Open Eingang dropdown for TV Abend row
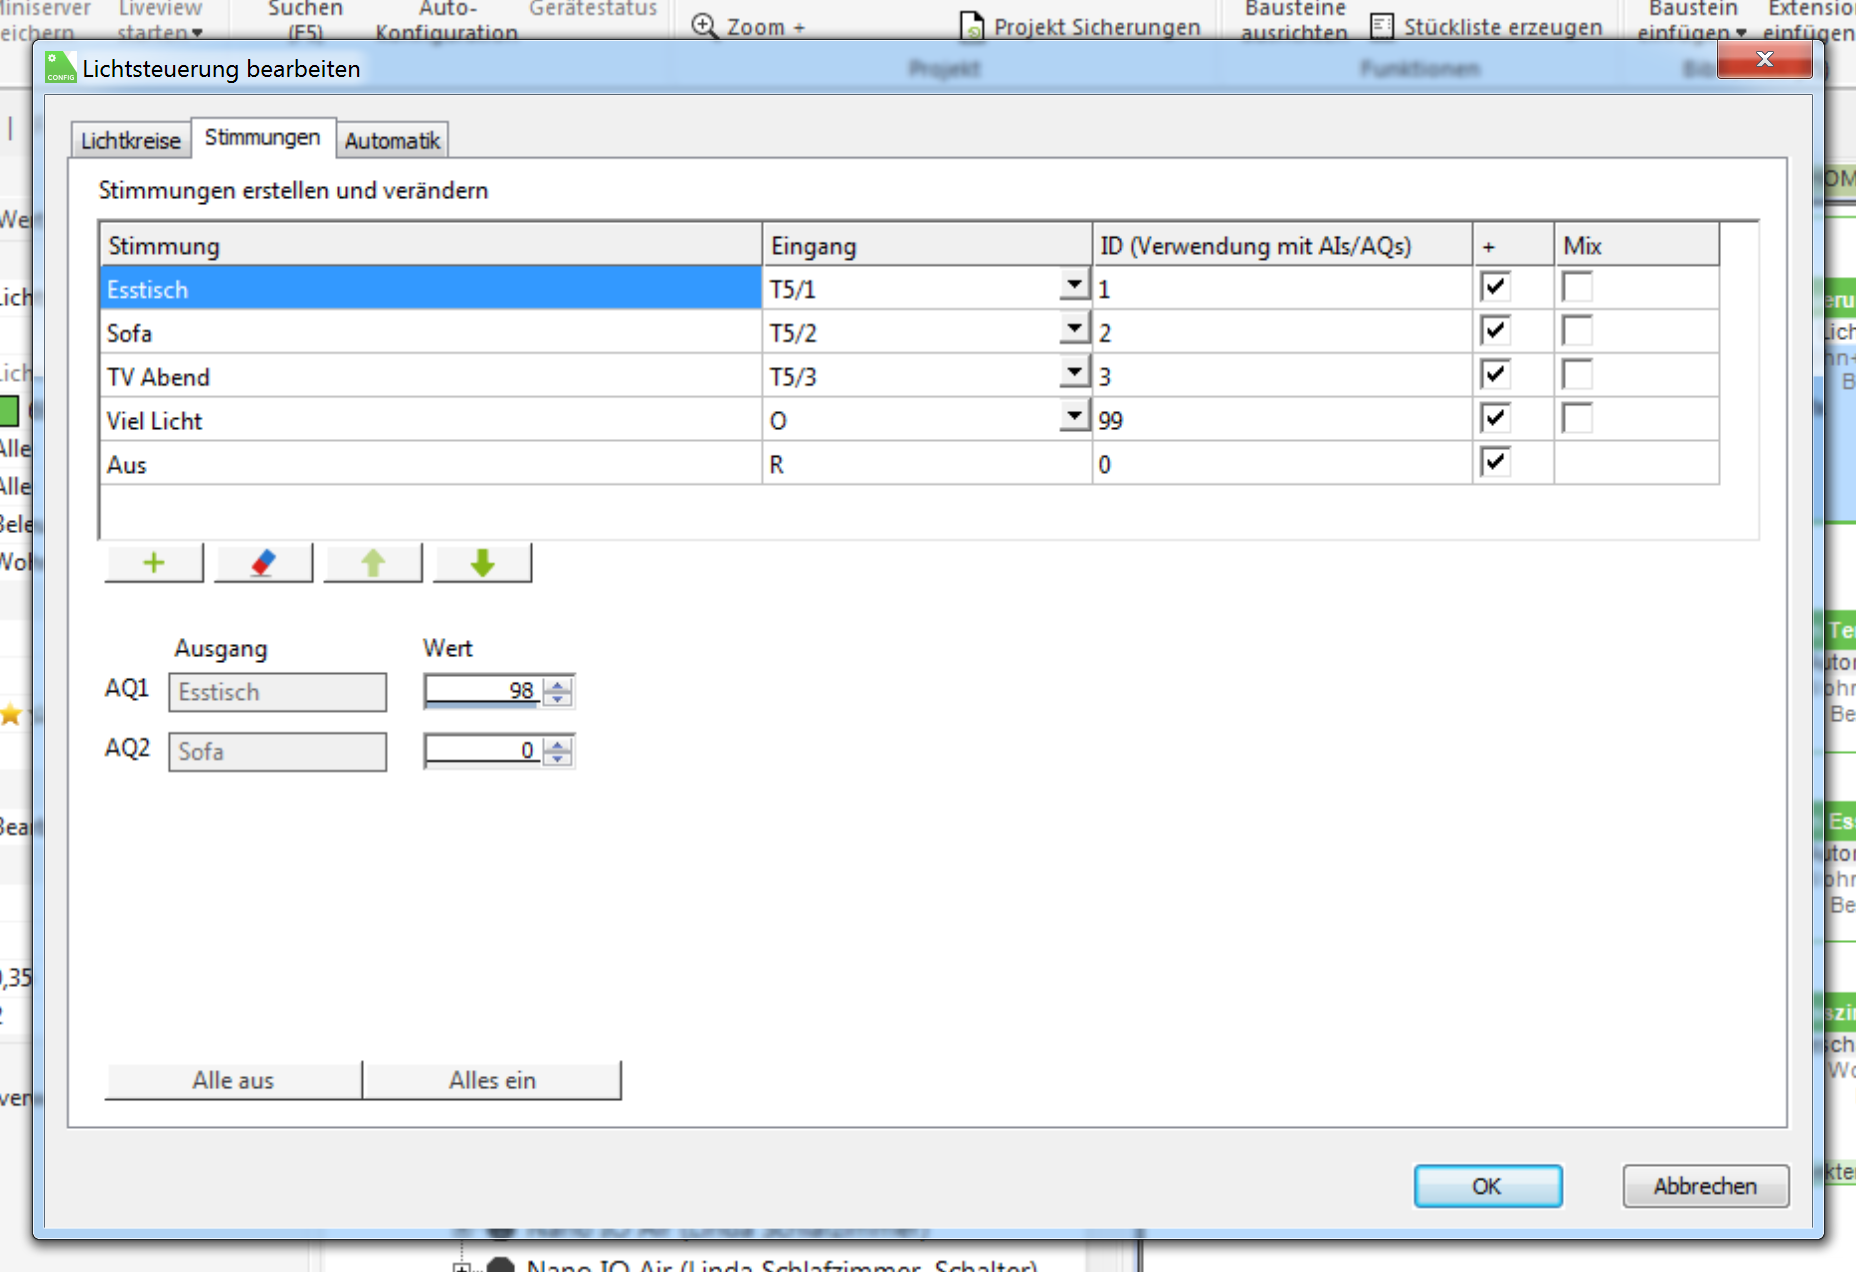The height and width of the screenshot is (1272, 1856). point(1074,372)
